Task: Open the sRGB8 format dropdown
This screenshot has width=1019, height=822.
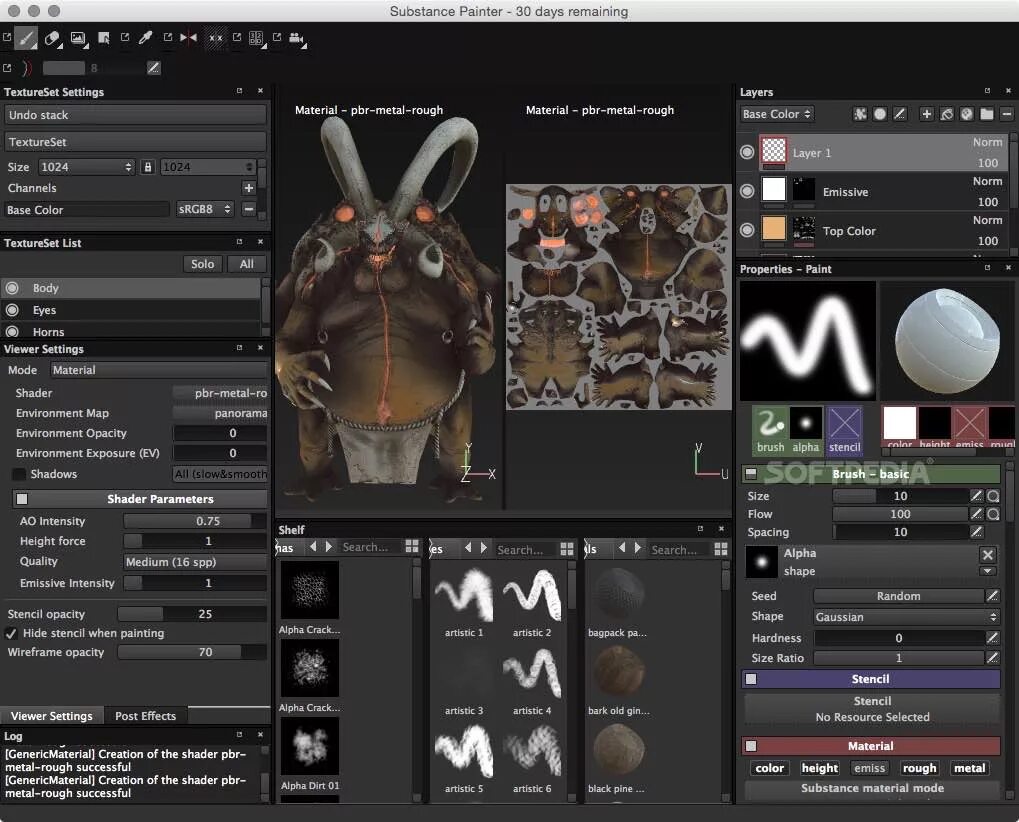Action: (x=205, y=209)
